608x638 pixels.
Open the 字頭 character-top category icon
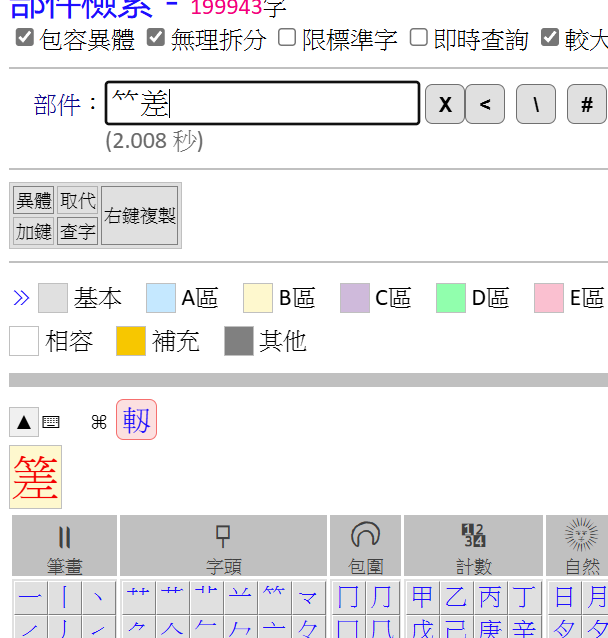[223, 536]
